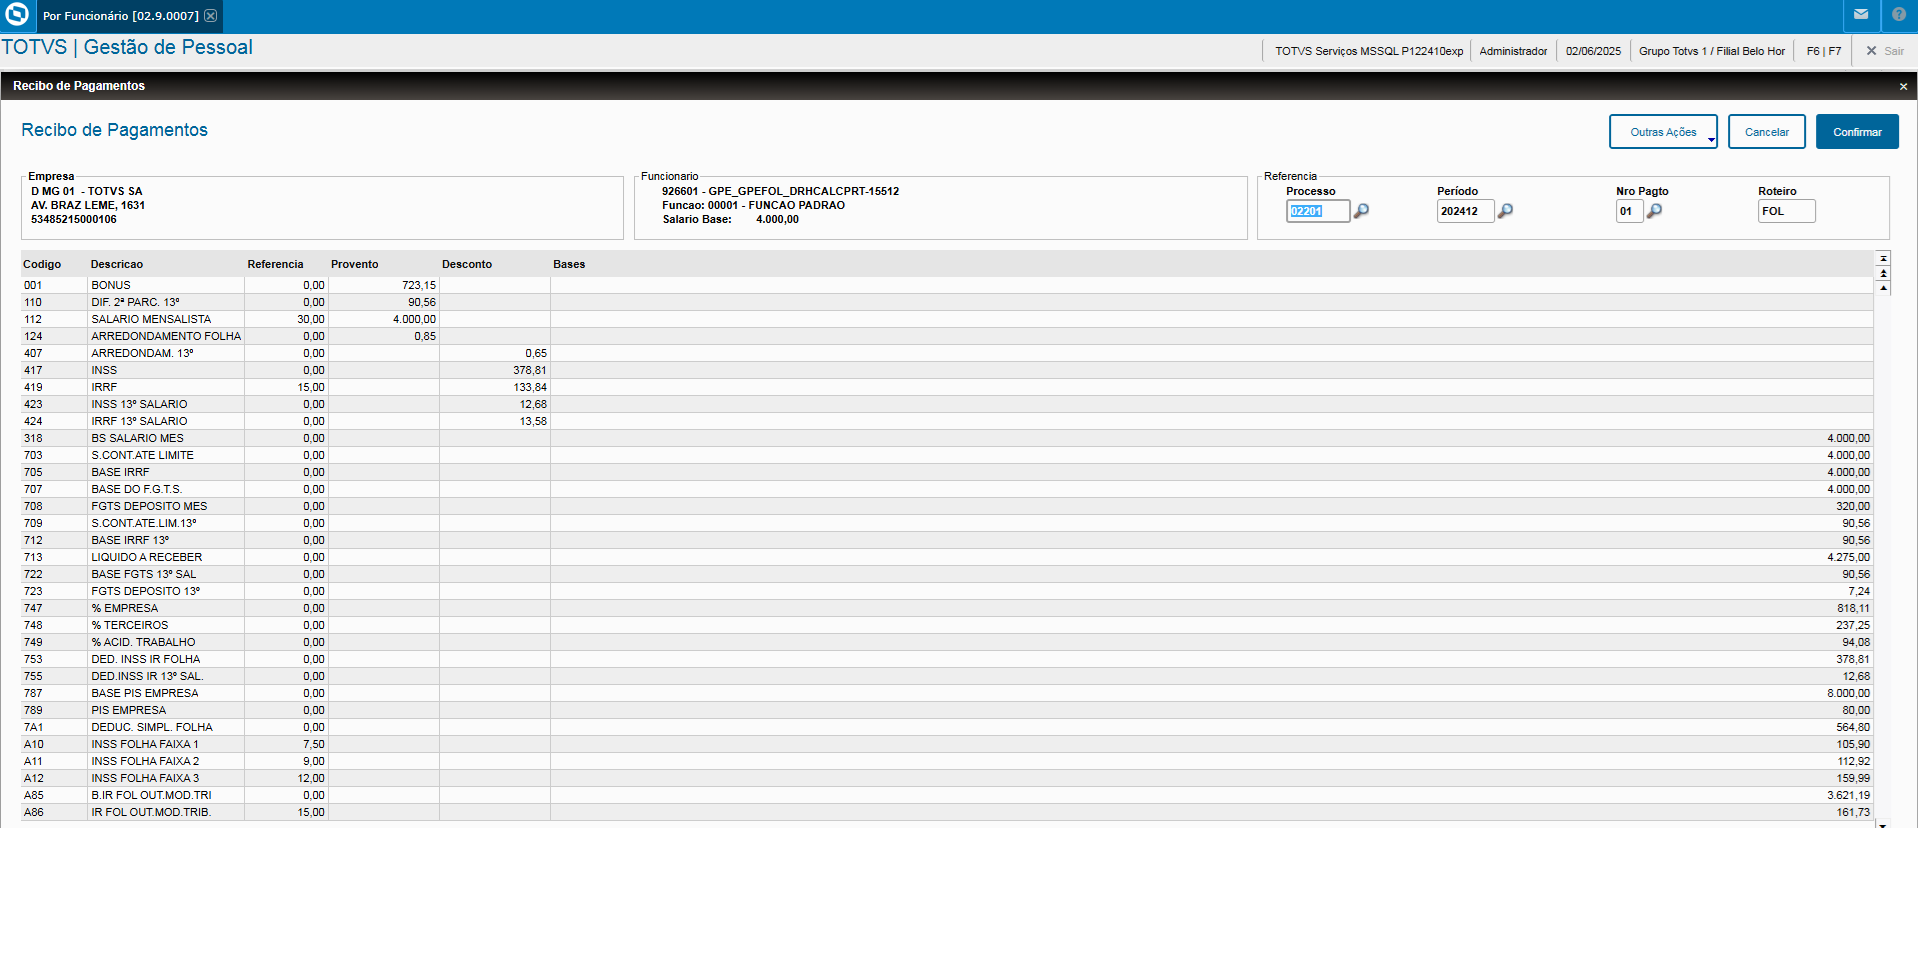Click Sair to exit the system
1919x967 pixels.
coord(1885,51)
